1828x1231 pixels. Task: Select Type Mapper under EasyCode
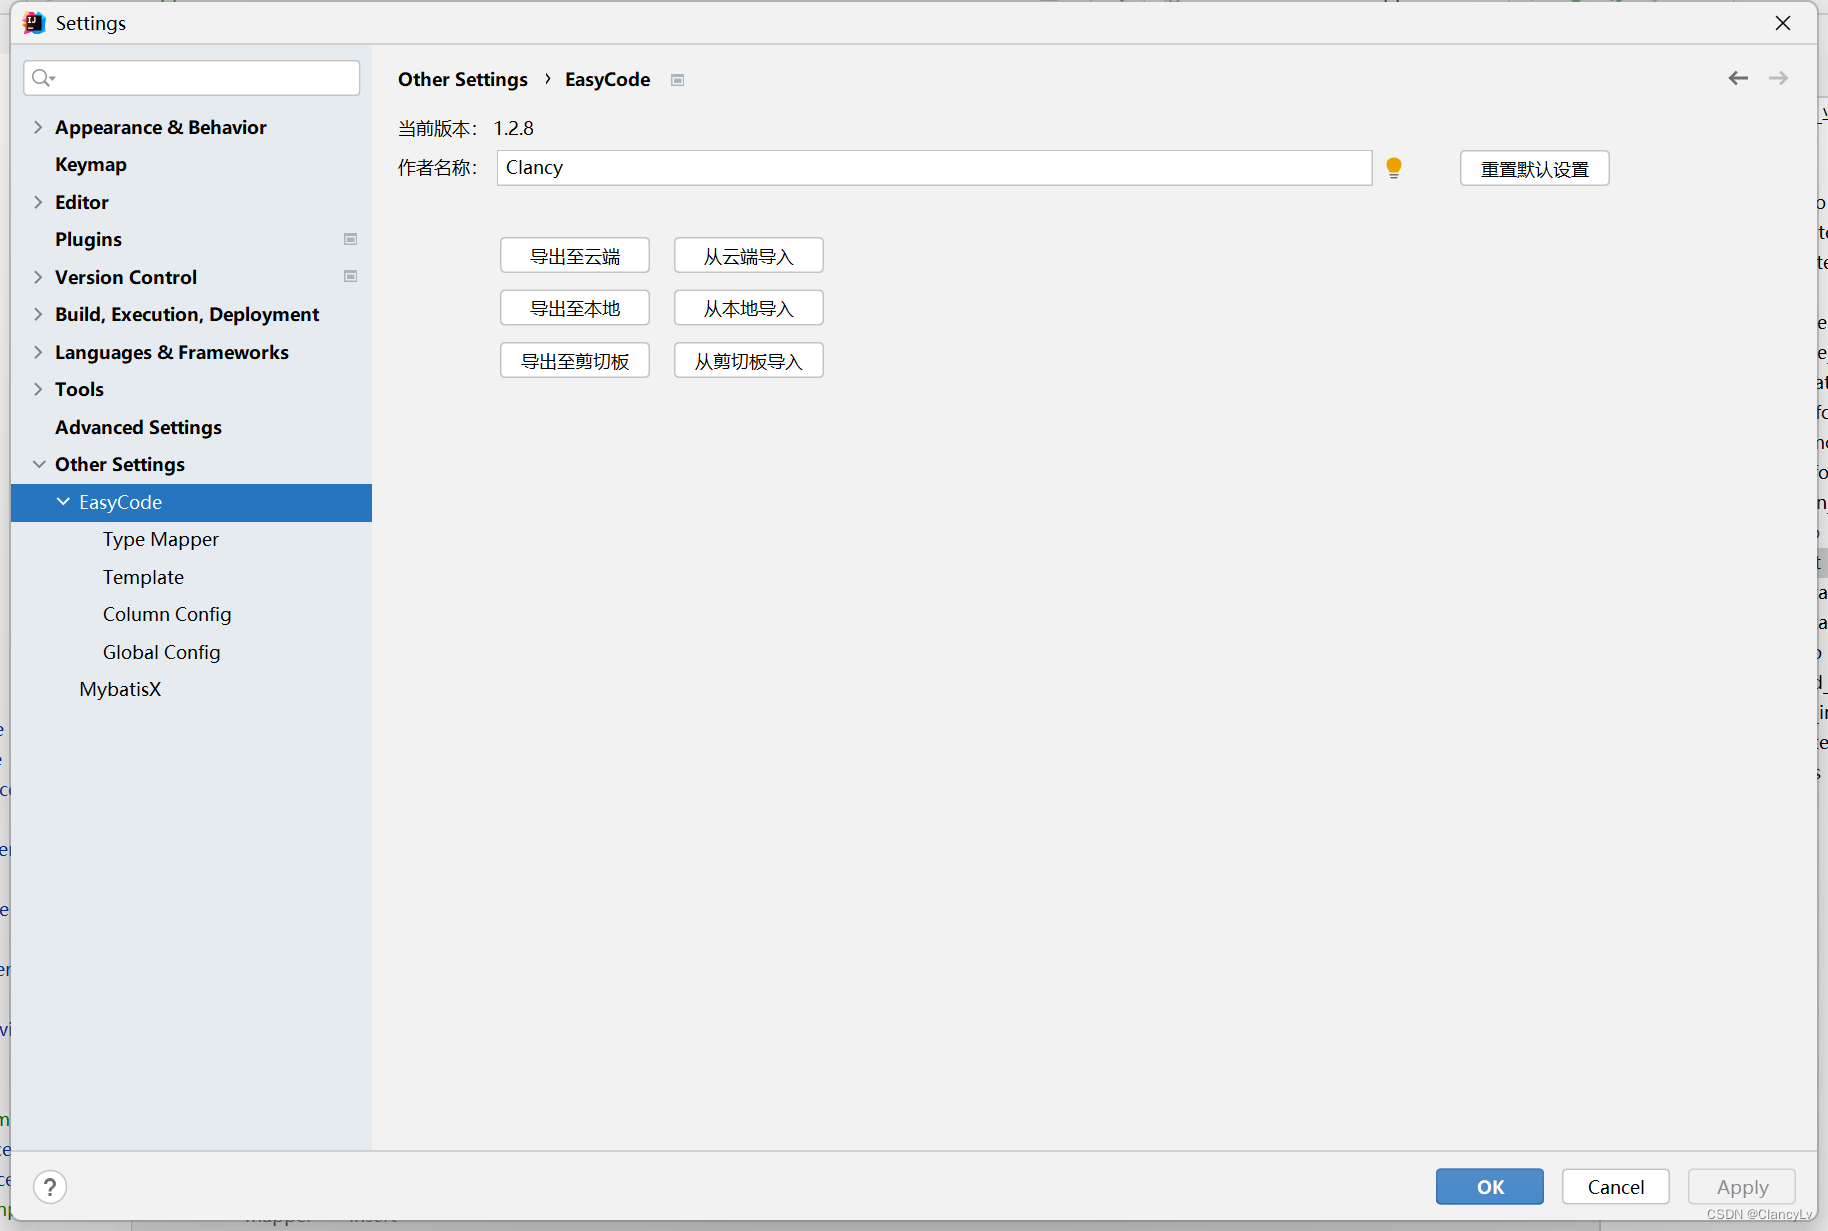tap(161, 539)
